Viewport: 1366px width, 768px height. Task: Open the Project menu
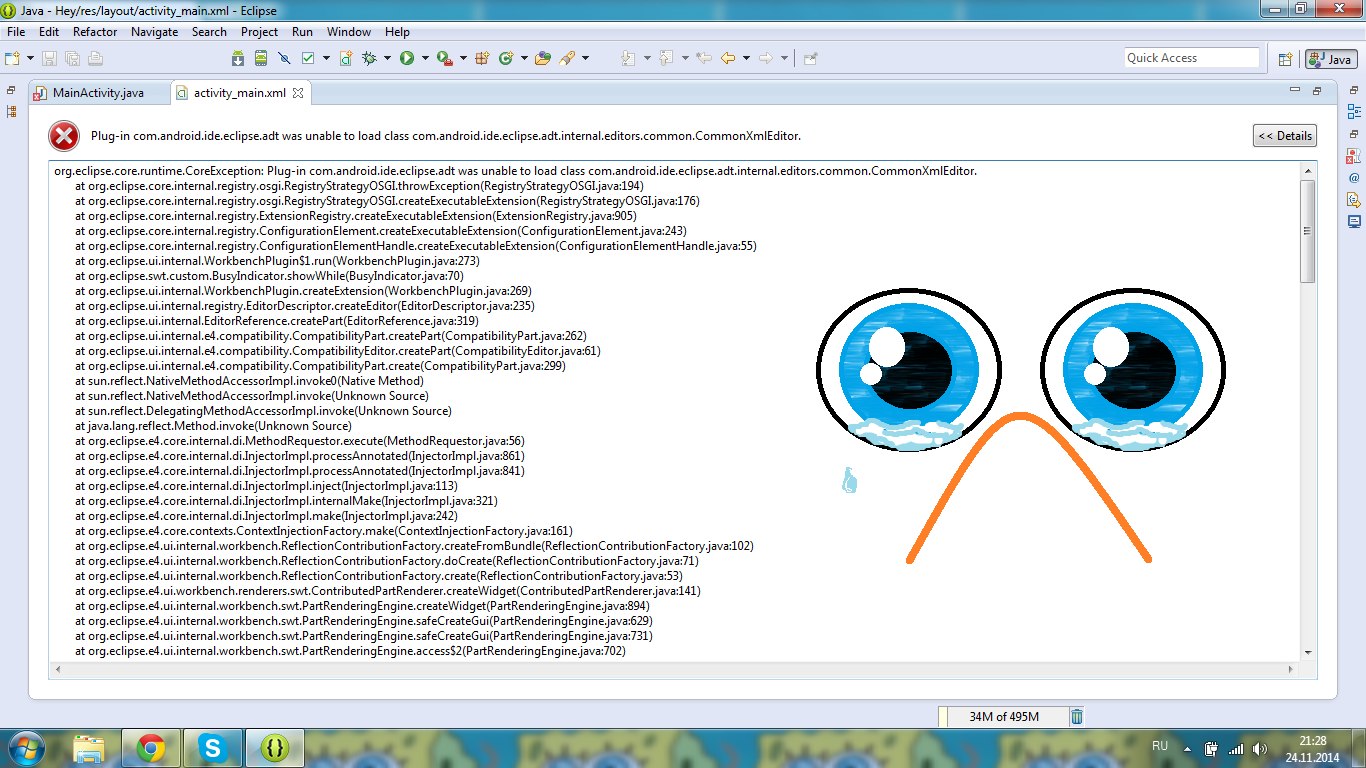click(259, 32)
